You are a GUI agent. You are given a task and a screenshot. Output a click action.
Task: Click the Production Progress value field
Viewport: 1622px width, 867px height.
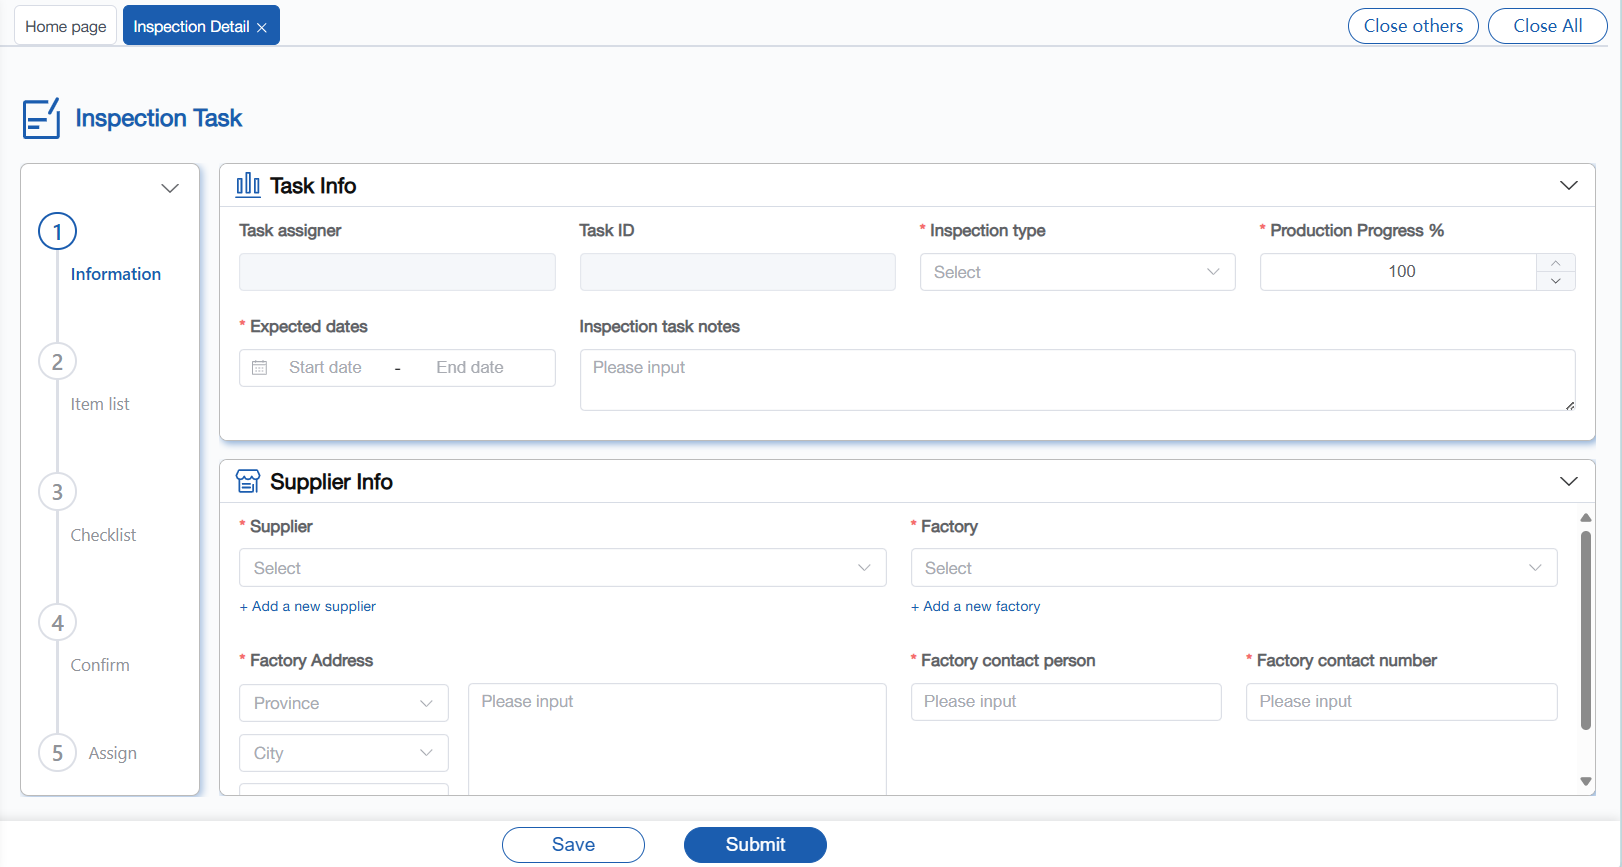1398,272
